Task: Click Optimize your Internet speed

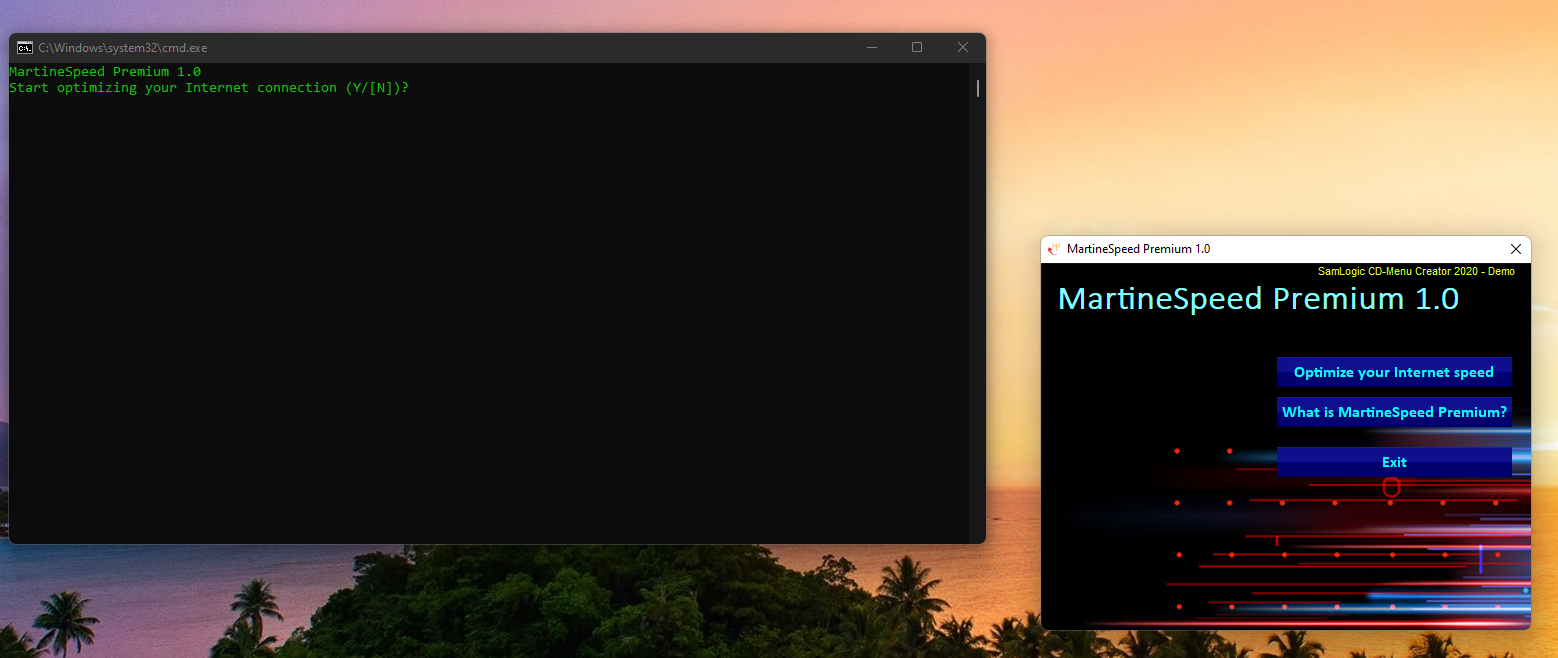Action: [x=1394, y=371]
